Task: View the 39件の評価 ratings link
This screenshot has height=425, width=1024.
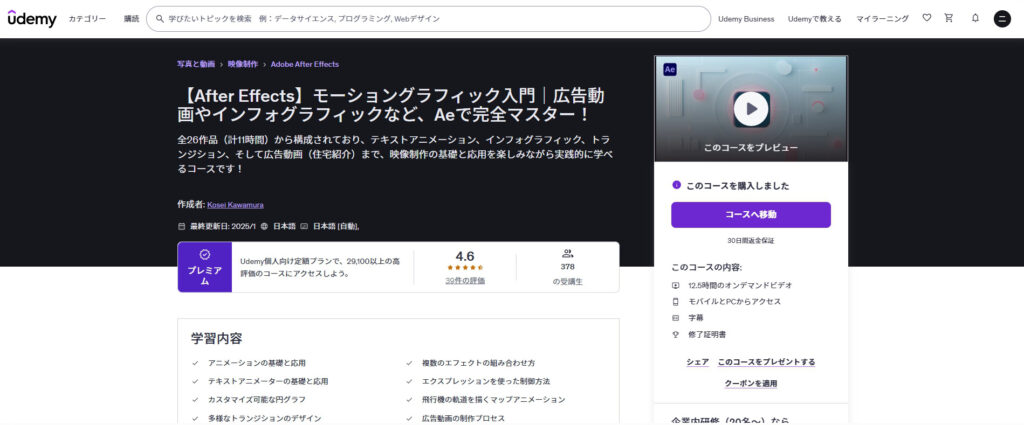Action: [464, 281]
